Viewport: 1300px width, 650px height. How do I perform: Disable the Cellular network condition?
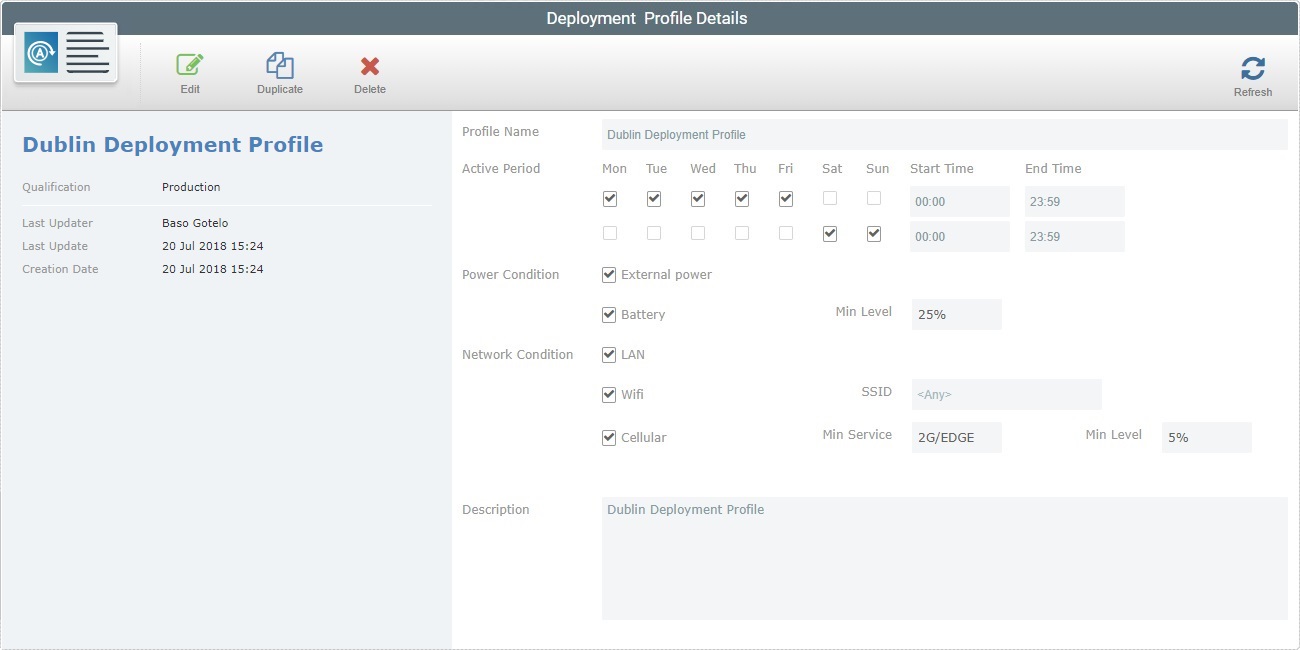(609, 437)
